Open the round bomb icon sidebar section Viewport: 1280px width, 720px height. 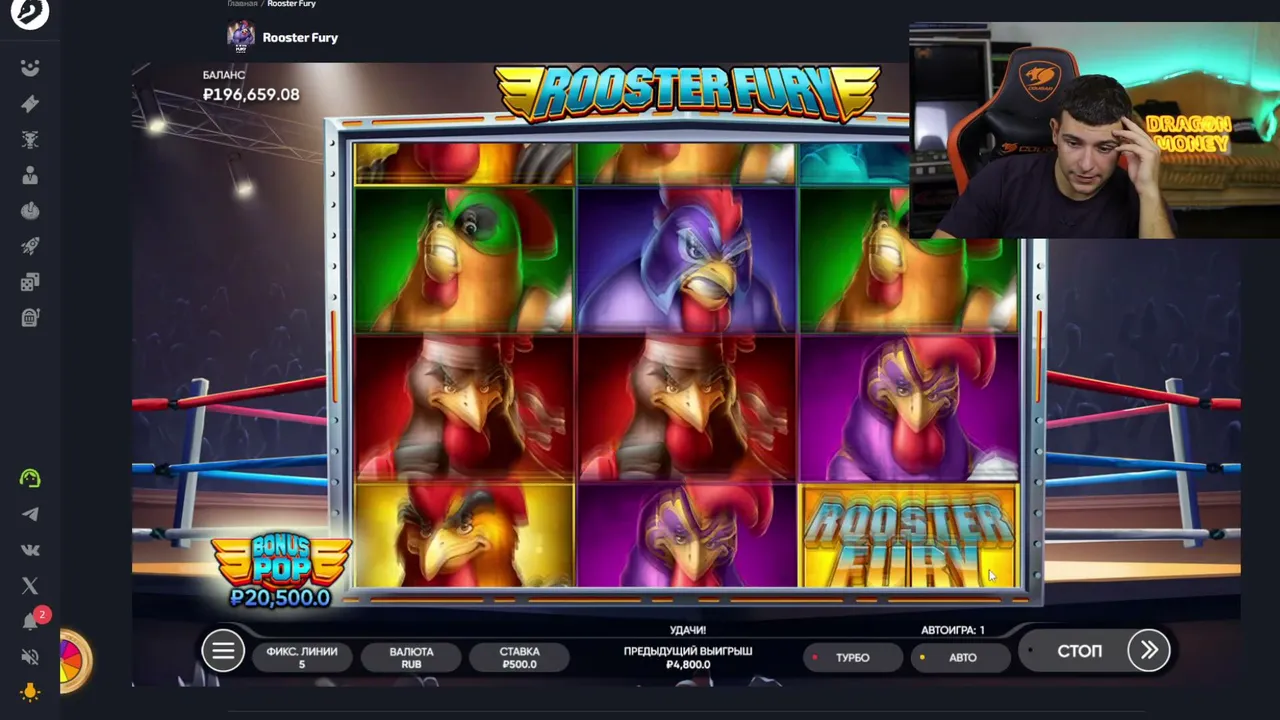tap(30, 211)
